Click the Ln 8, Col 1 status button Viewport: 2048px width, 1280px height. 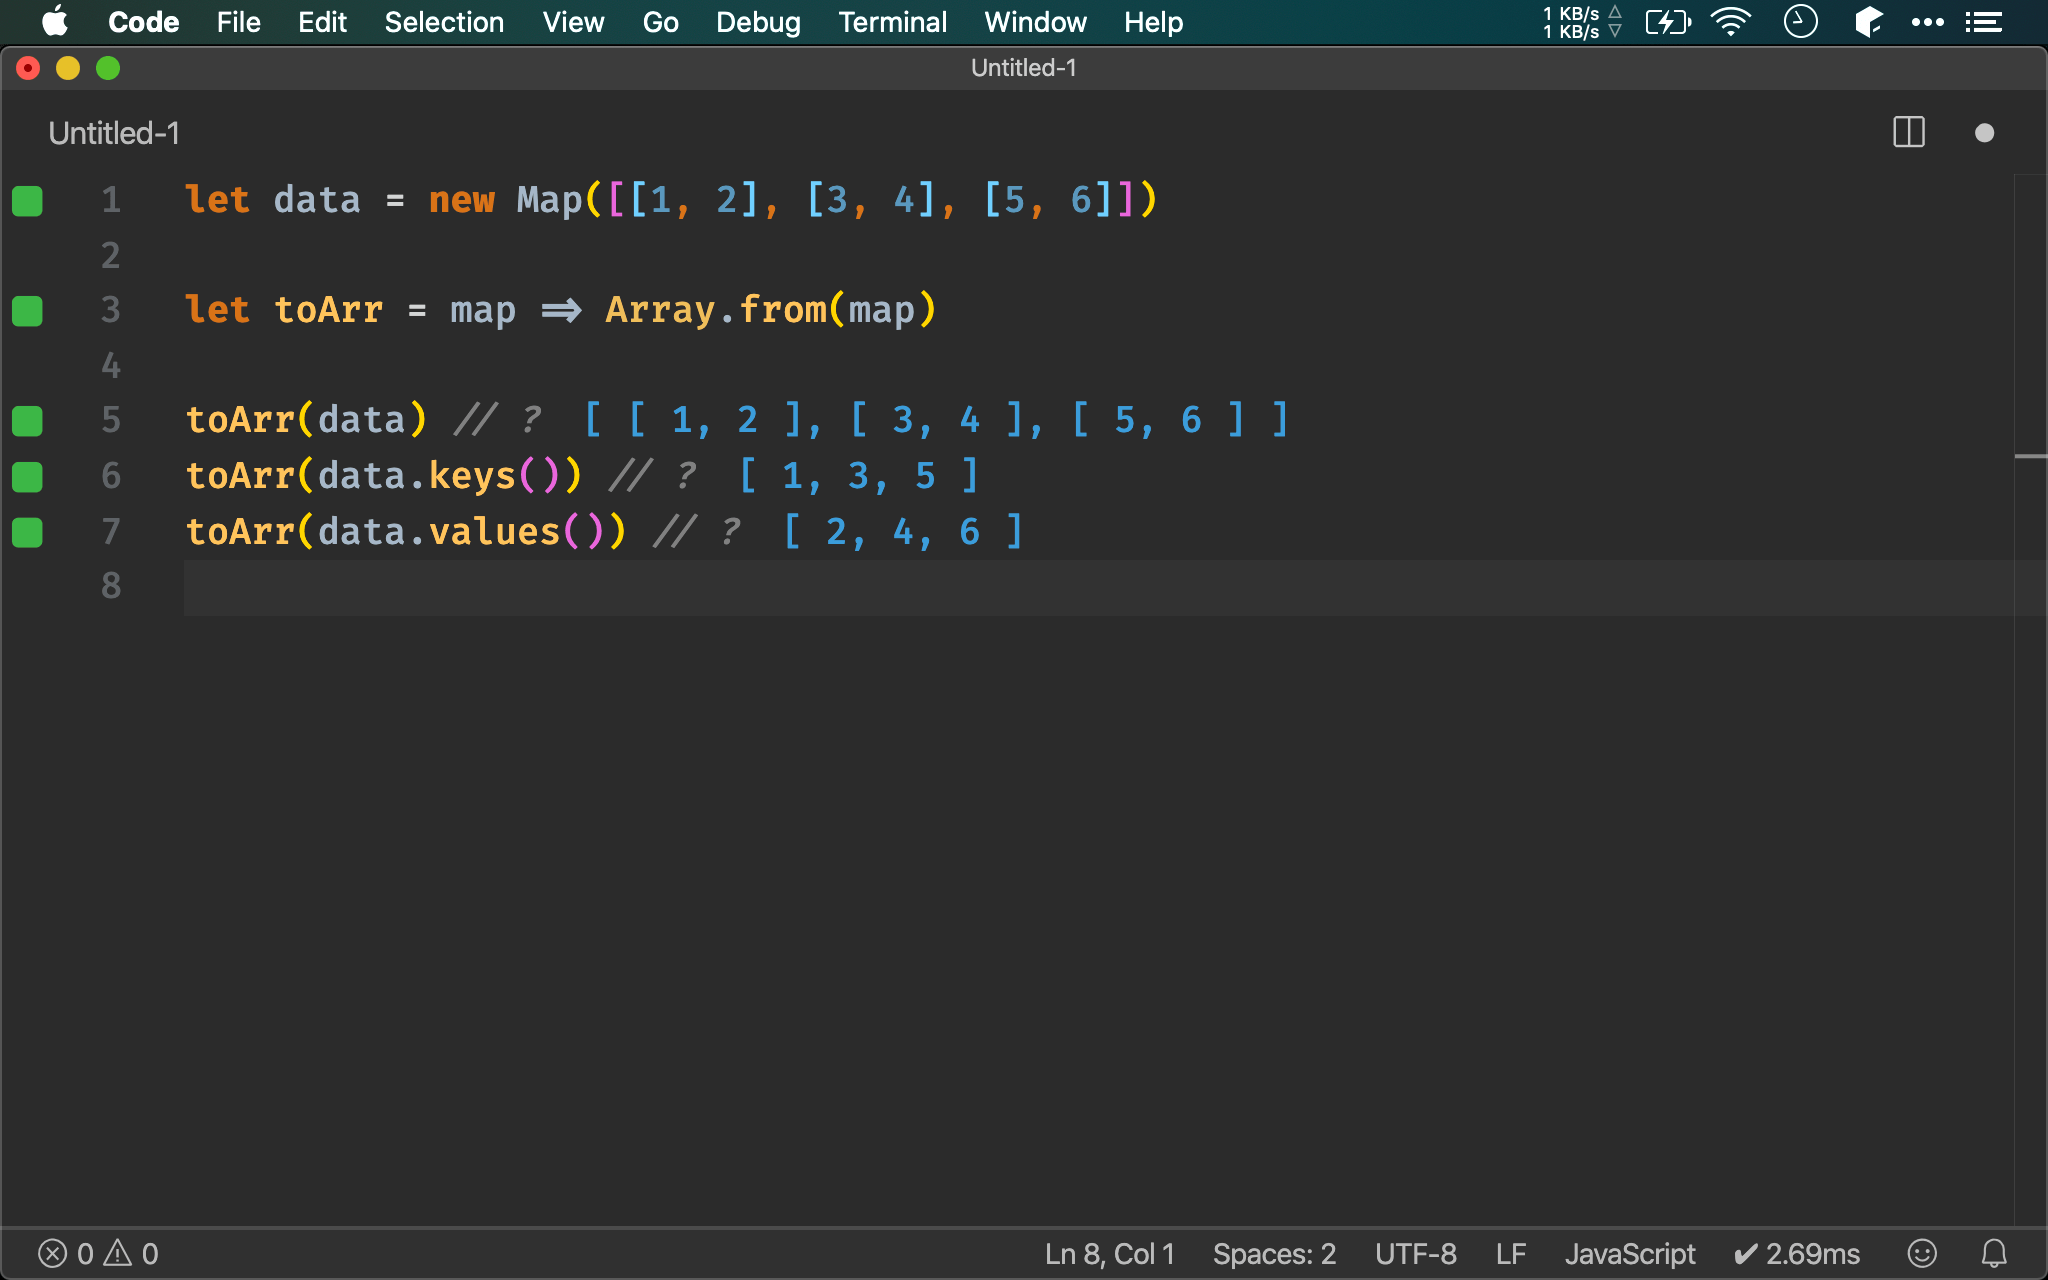pyautogui.click(x=1109, y=1253)
